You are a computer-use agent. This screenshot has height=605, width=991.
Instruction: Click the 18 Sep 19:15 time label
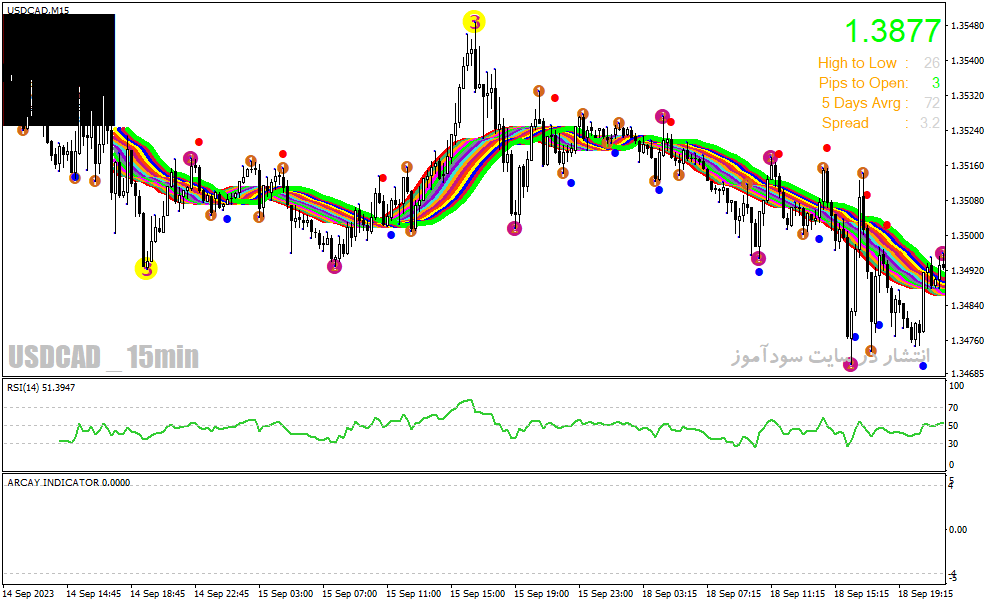tap(925, 594)
